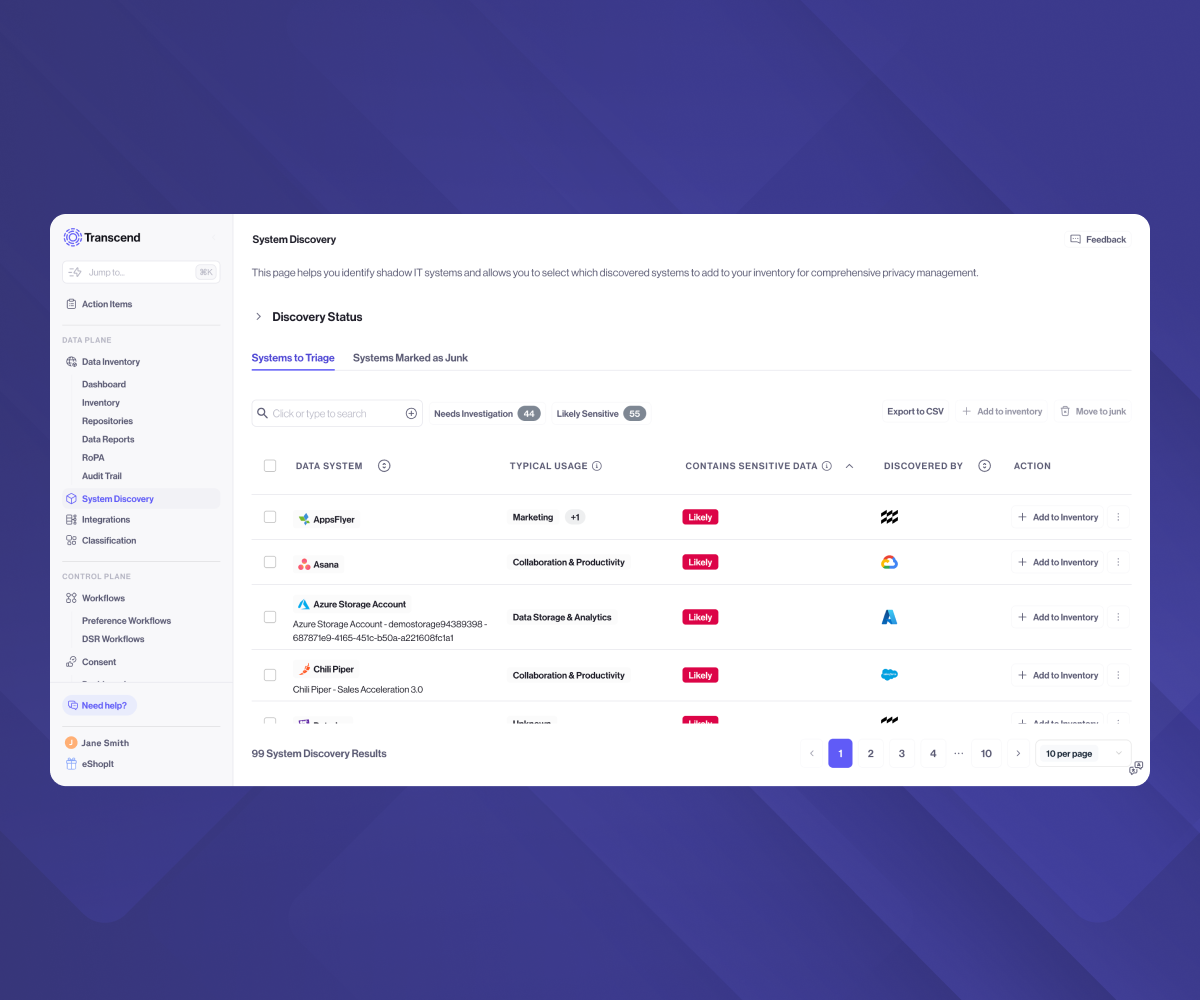Click the Add to inventory toolbar button

pyautogui.click(x=1002, y=412)
